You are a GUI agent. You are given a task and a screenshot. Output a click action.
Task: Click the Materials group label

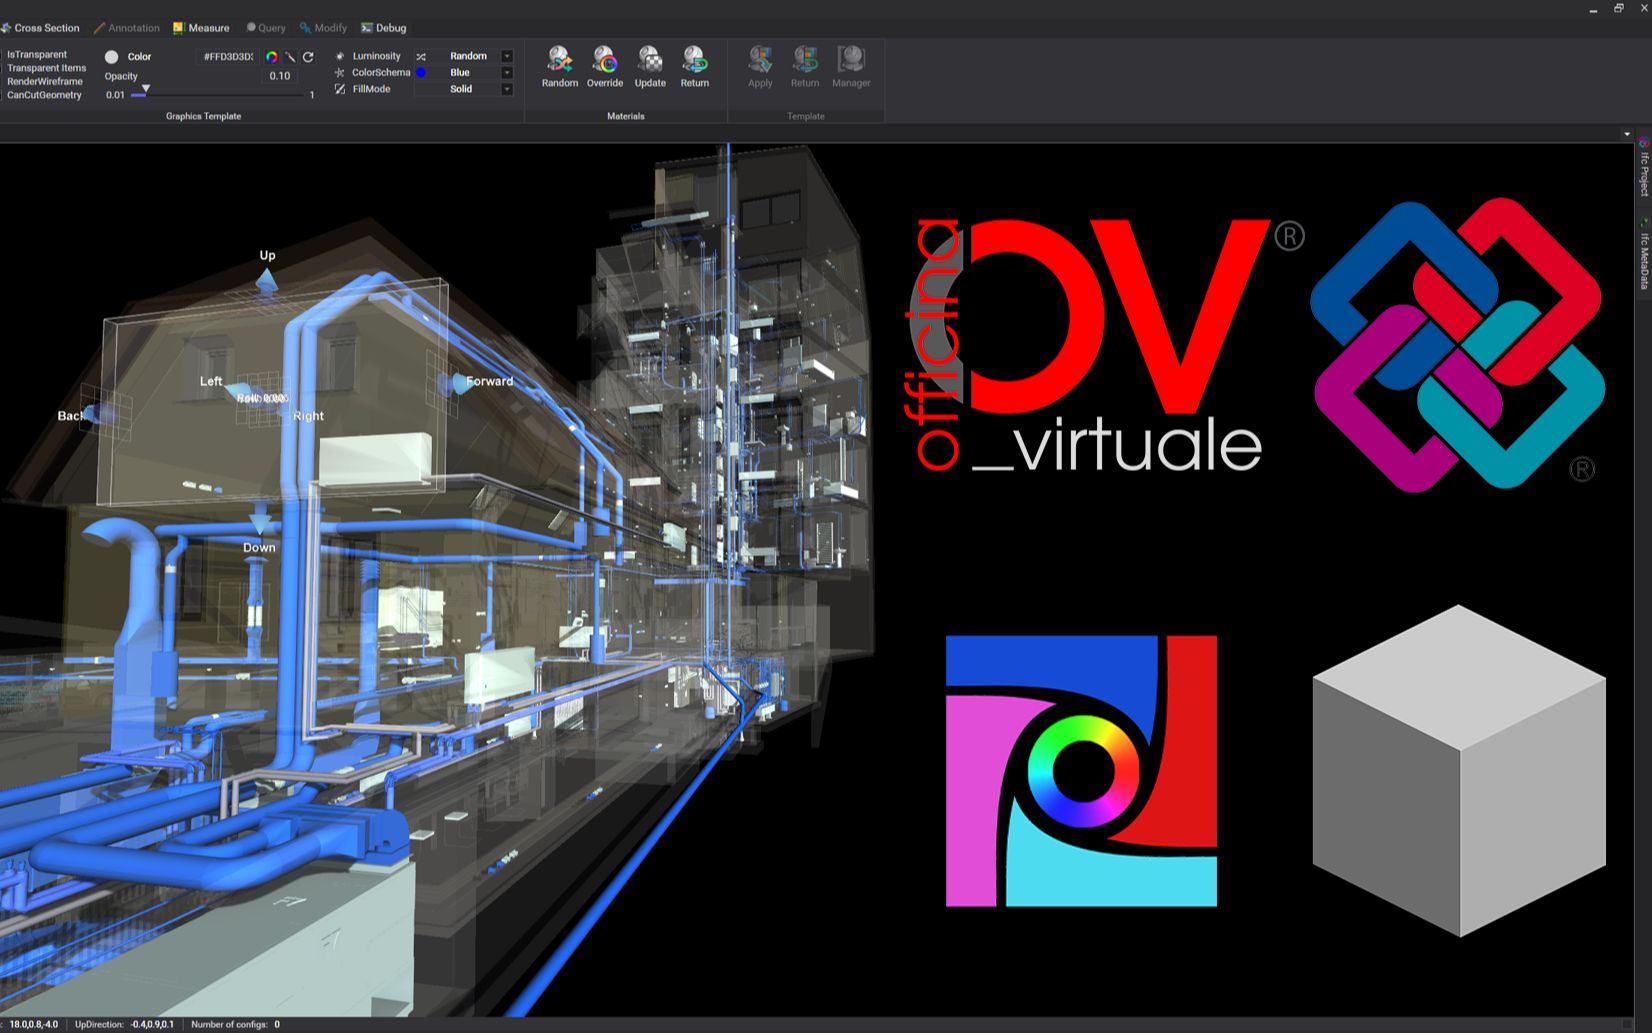626,116
